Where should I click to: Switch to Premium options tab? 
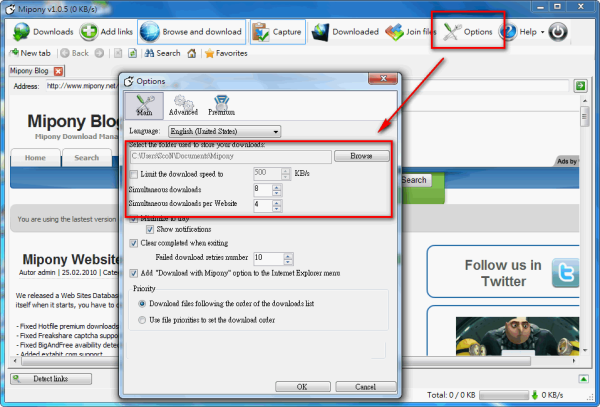pyautogui.click(x=221, y=105)
